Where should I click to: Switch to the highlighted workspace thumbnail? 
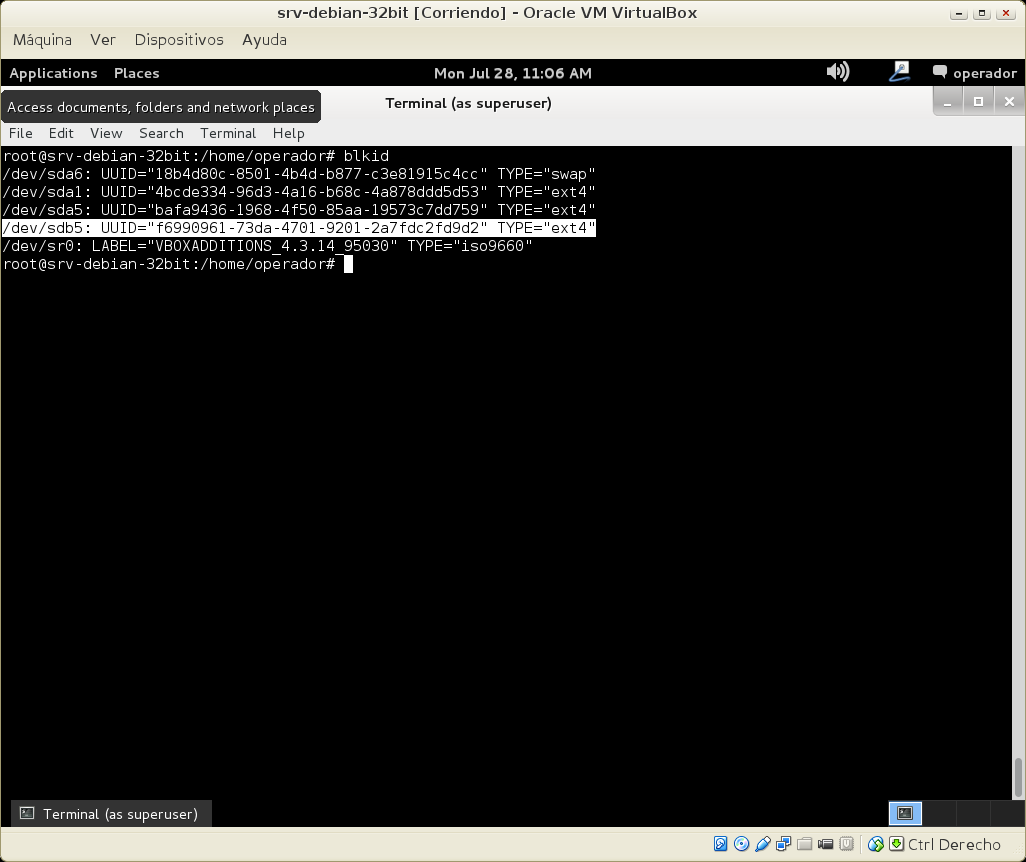(905, 814)
